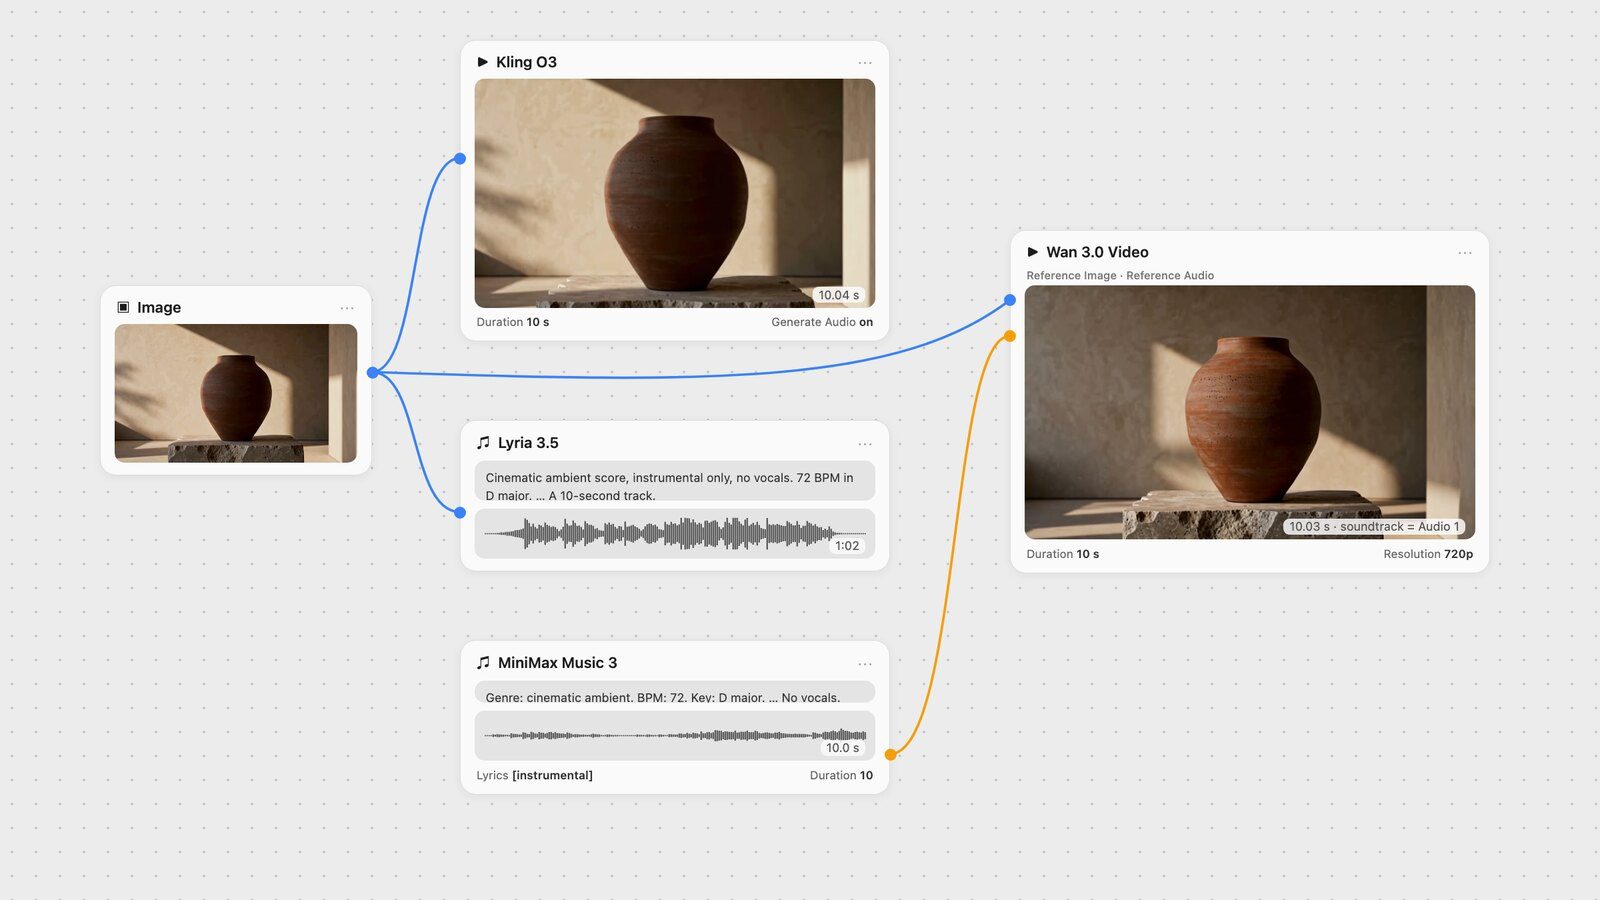Viewport: 1600px width, 900px height.
Task: Edit the Lyrics [instrumental] field
Action: click(x=534, y=775)
